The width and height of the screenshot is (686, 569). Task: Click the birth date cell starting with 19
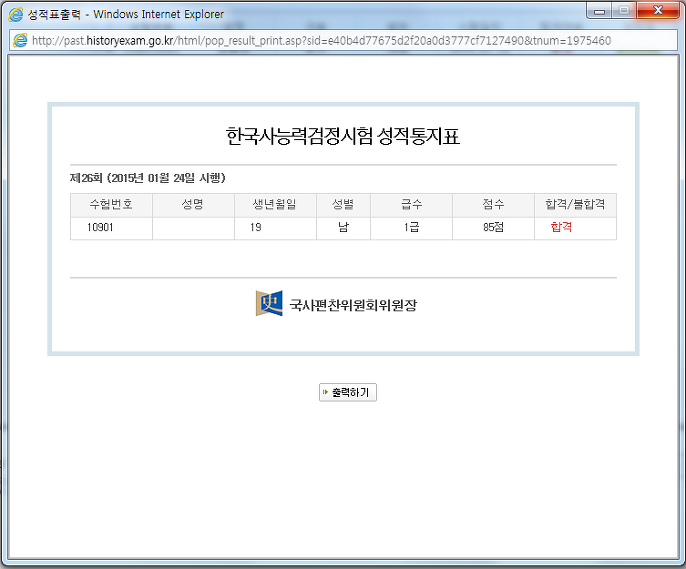[x=275, y=228]
